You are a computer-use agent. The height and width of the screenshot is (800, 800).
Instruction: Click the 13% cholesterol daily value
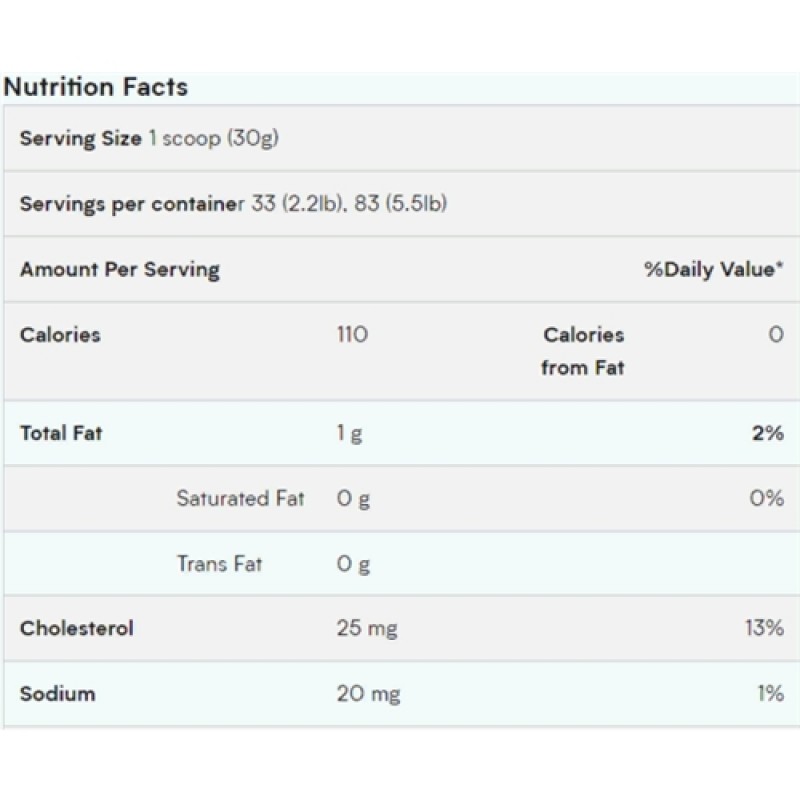click(765, 629)
